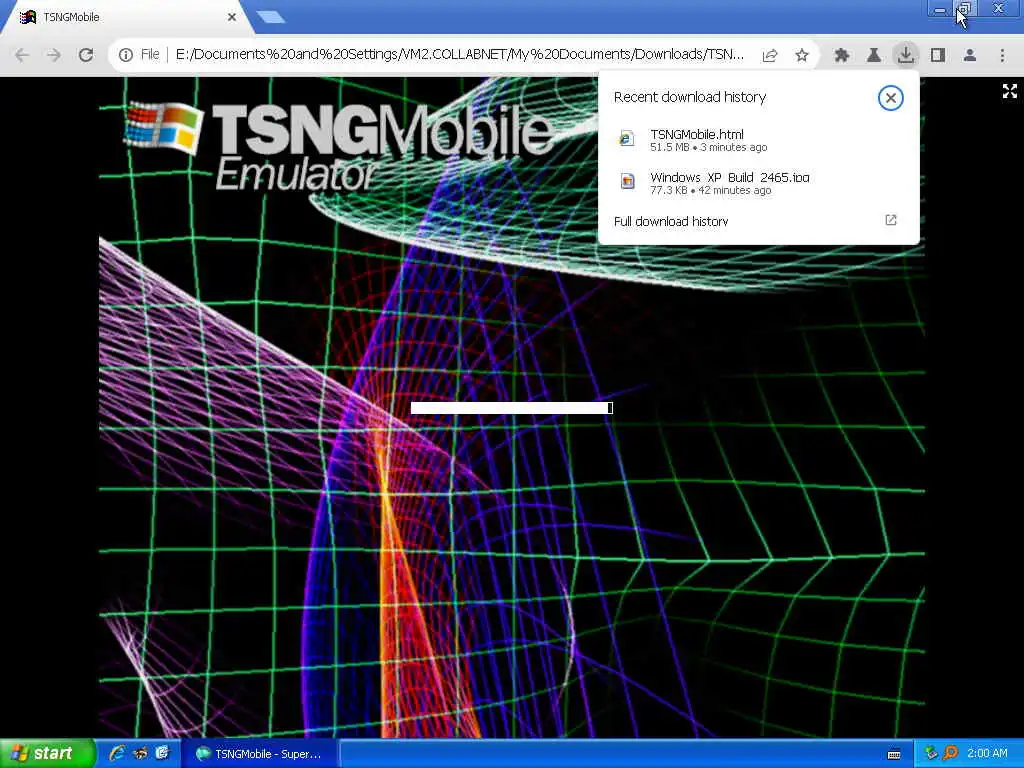Open Chrome Labs flask icon
Viewport: 1024px width, 768px height.
coord(874,56)
